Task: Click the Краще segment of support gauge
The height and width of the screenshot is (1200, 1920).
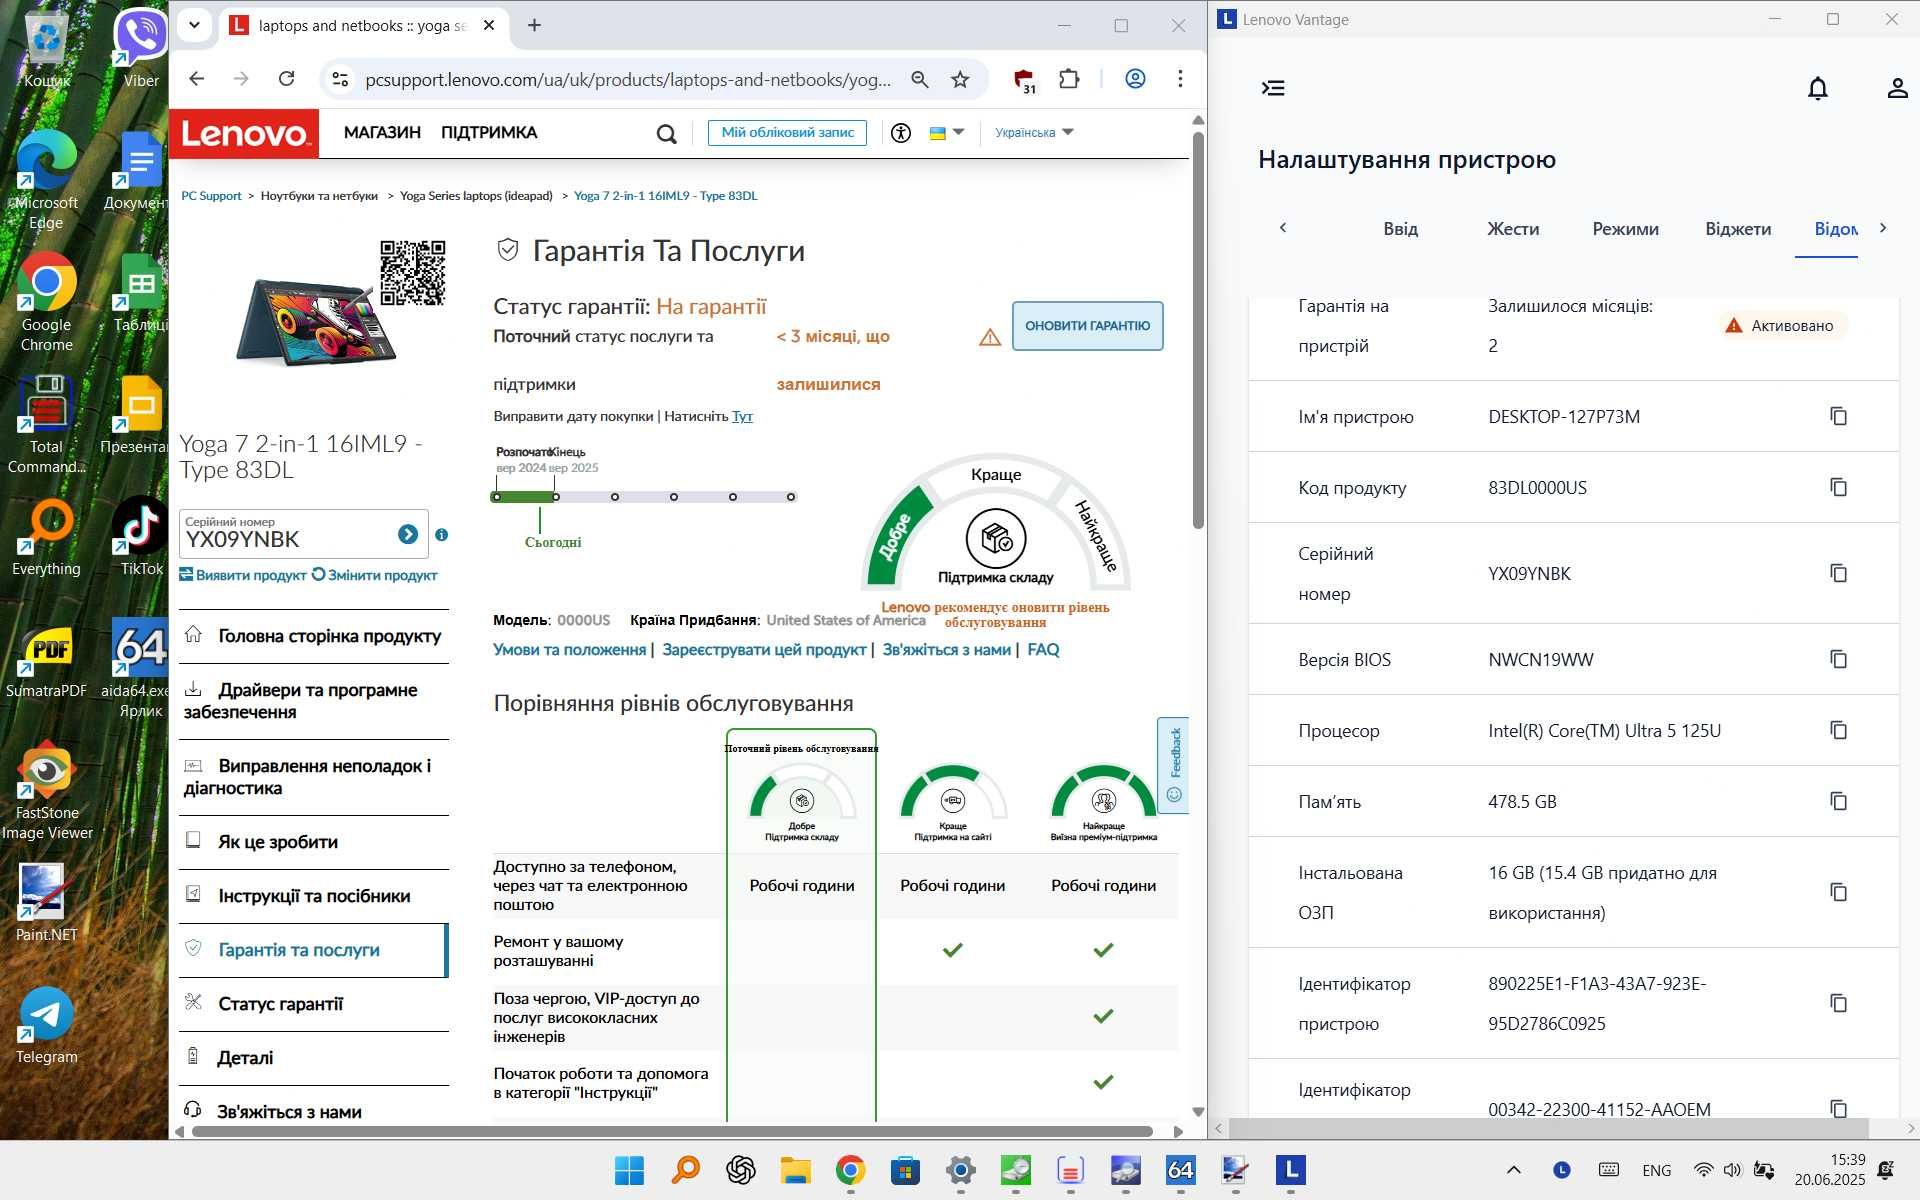Action: (x=996, y=474)
